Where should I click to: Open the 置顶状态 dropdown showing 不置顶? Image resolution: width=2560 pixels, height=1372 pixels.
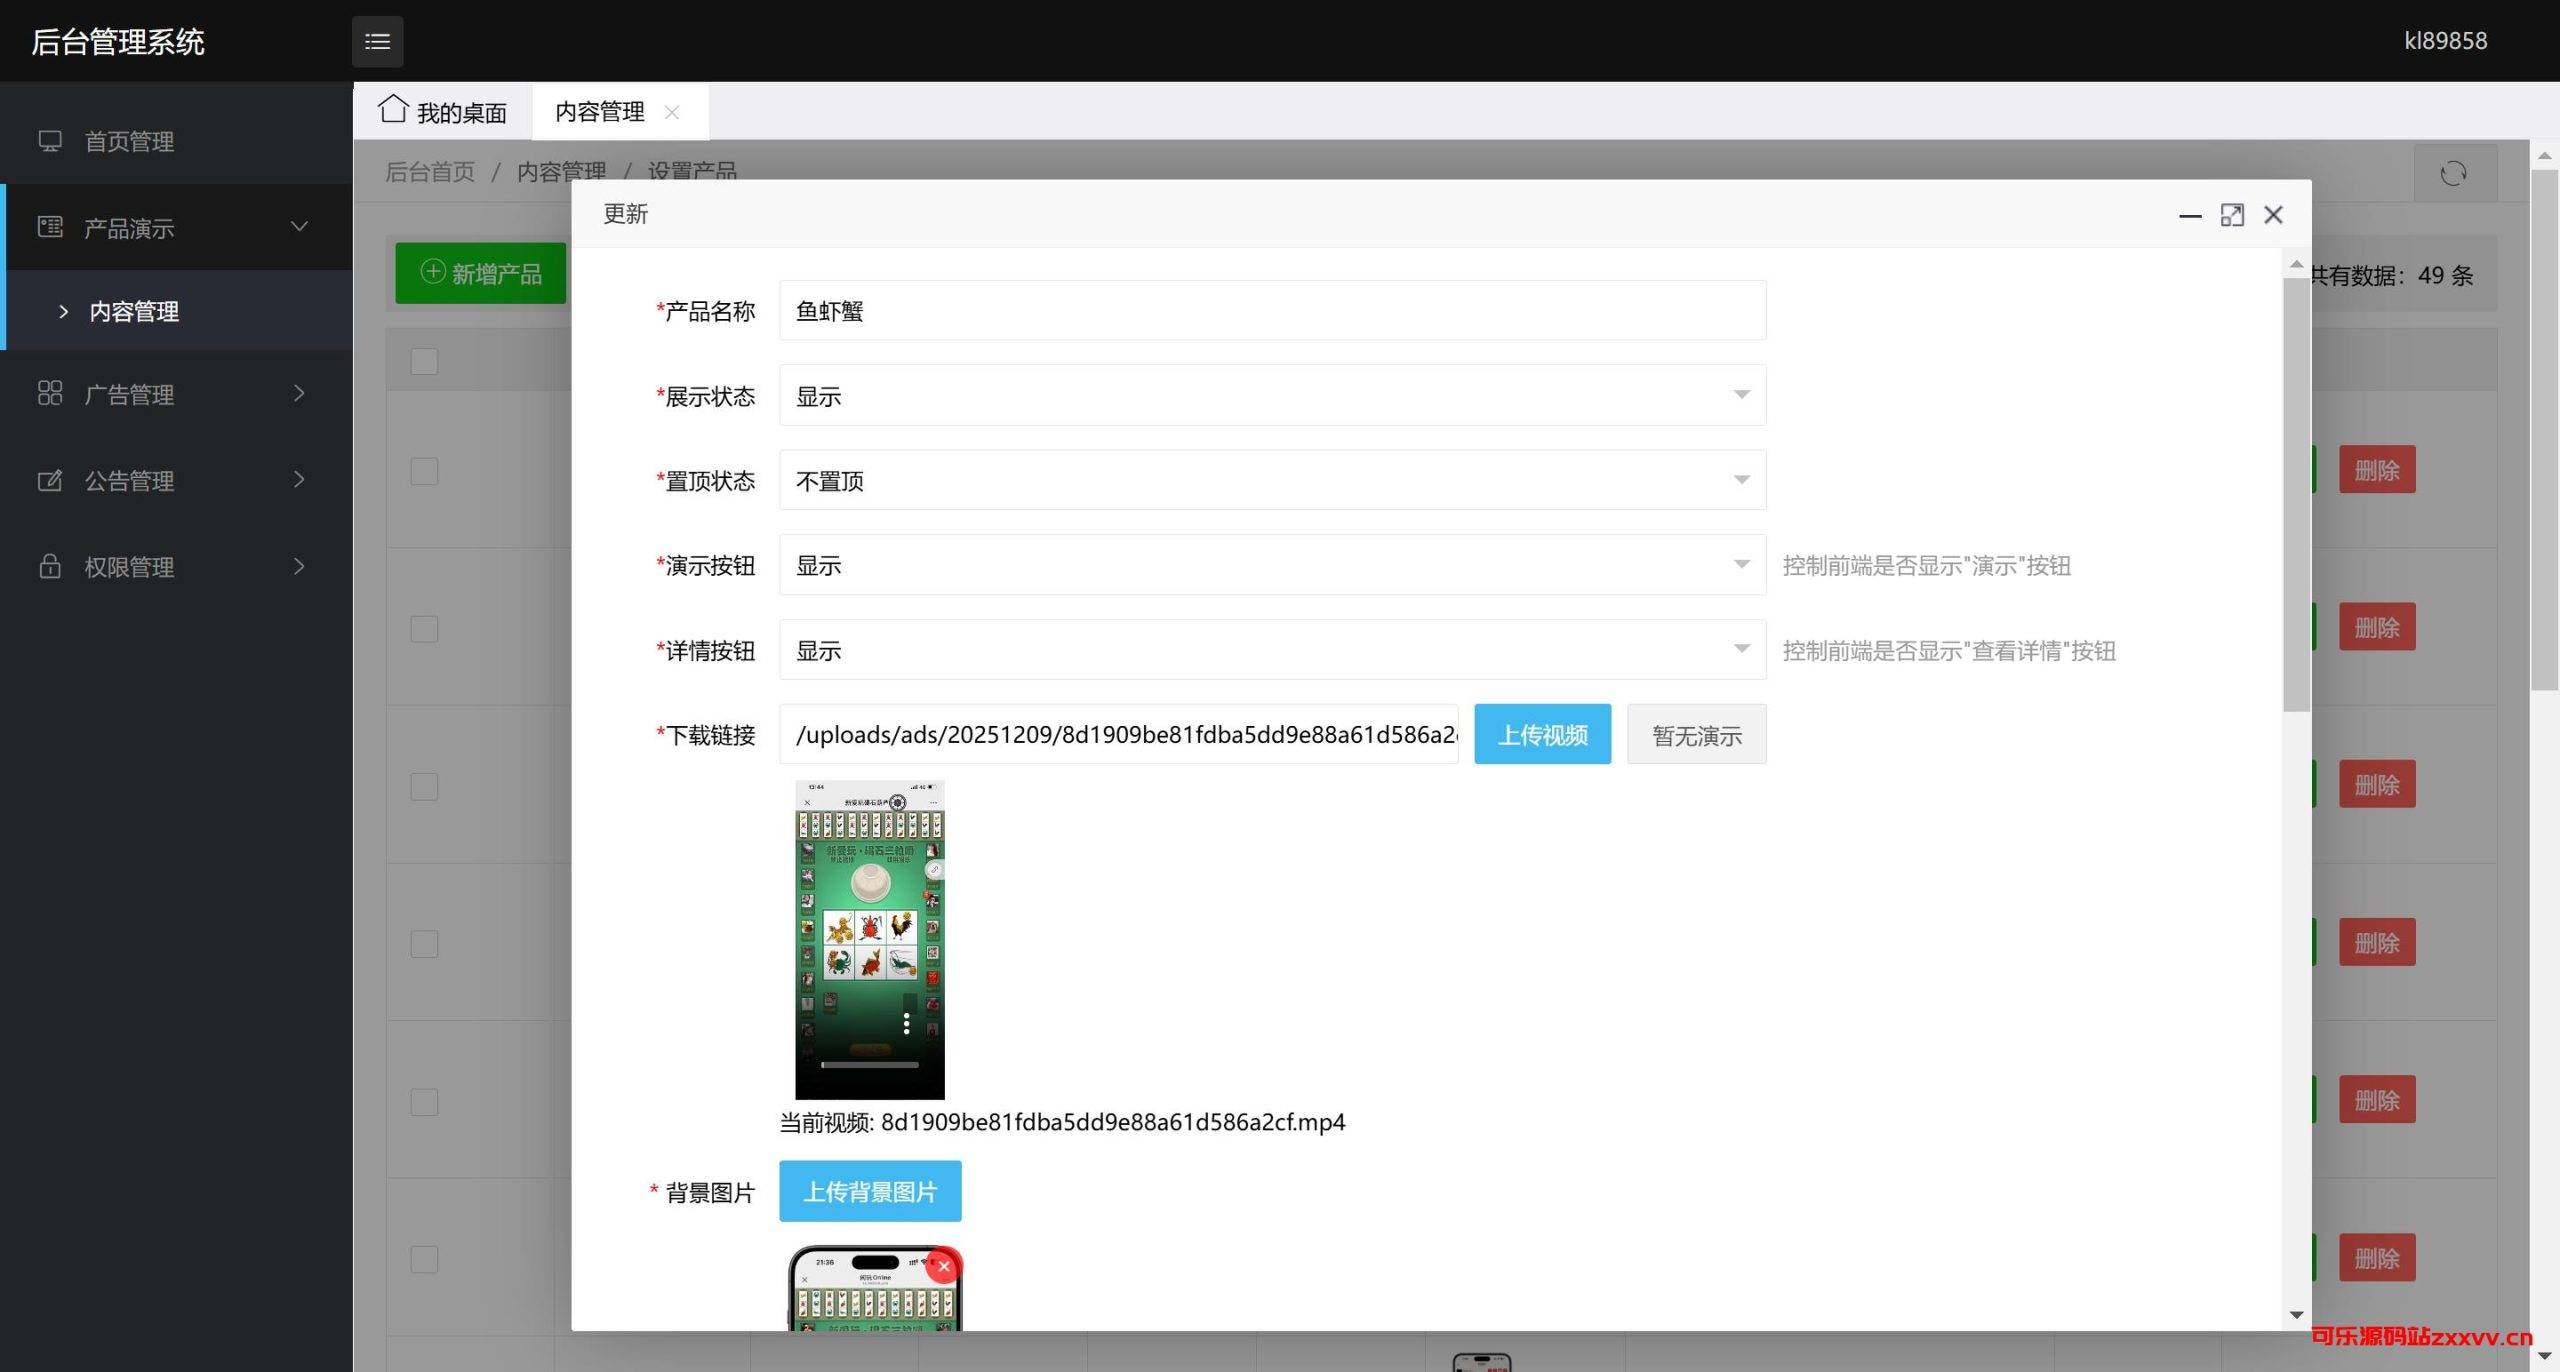coord(1271,480)
